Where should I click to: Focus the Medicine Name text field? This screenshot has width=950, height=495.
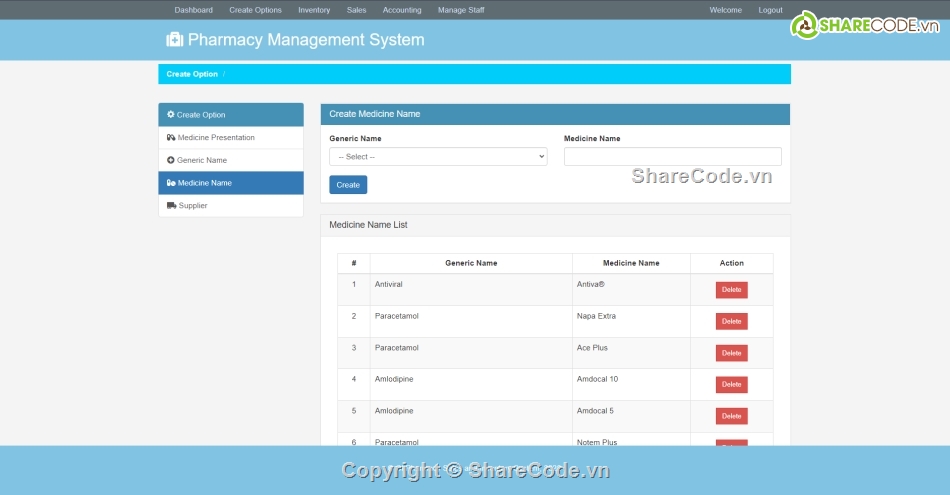672,157
